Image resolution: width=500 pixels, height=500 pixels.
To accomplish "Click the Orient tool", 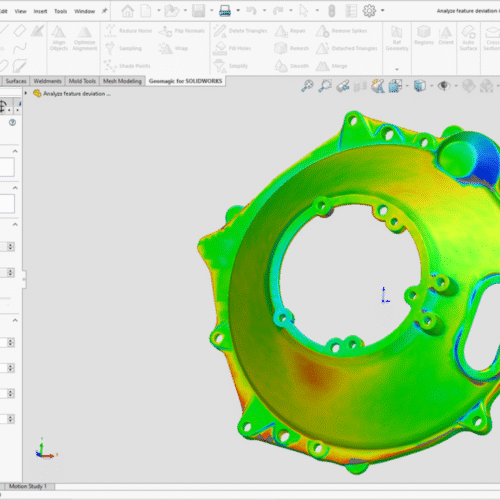I will 446,35.
